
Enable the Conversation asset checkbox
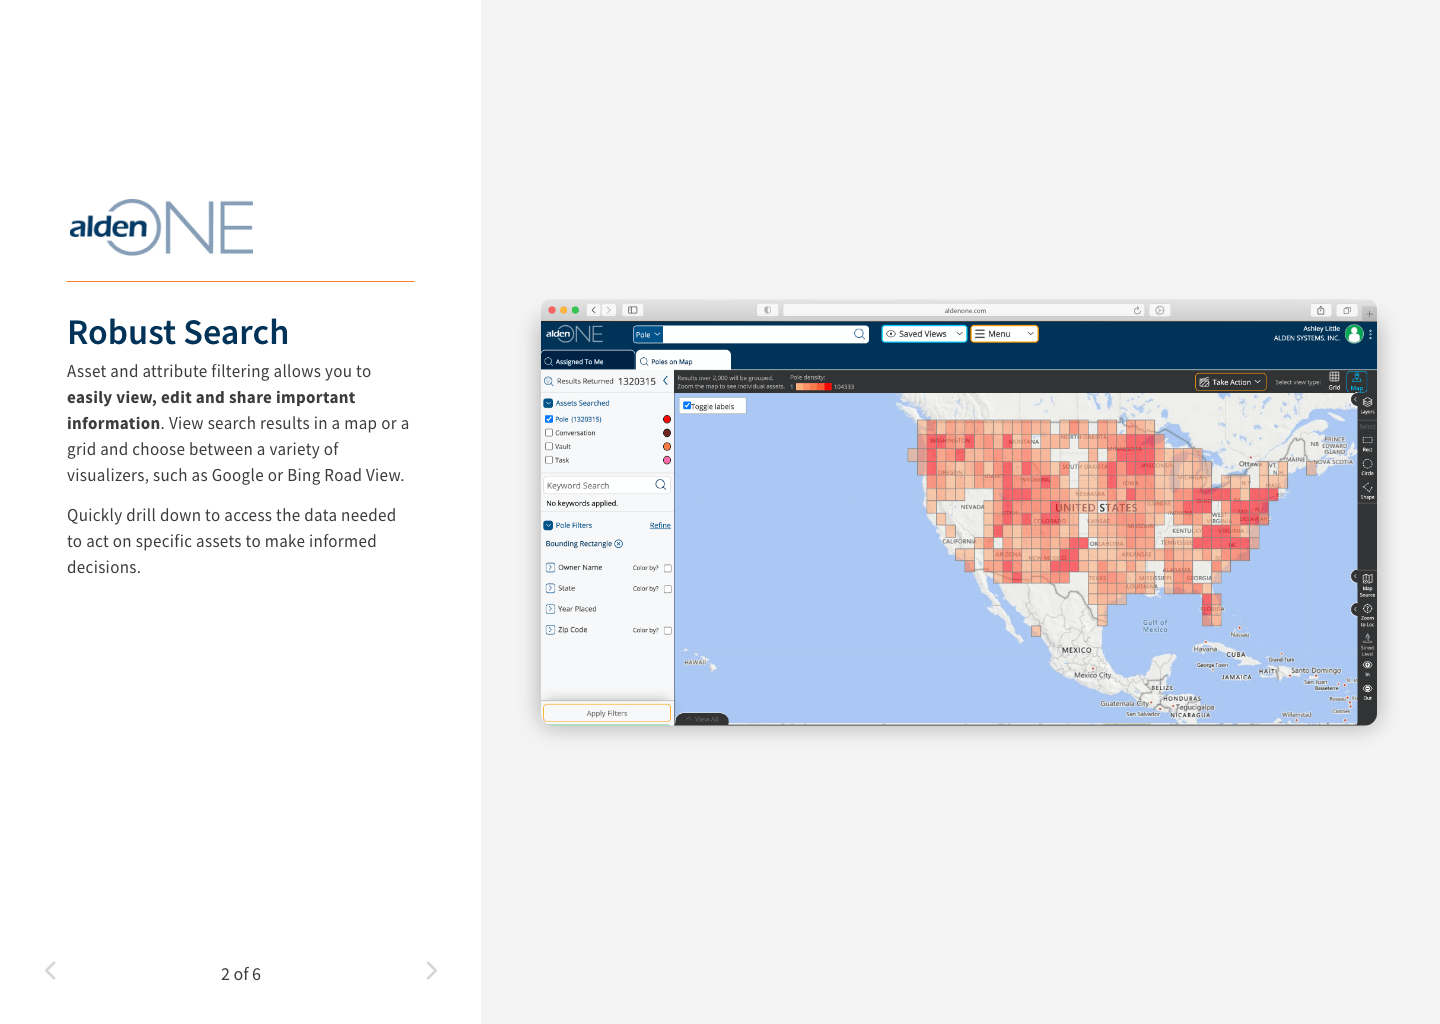point(549,433)
